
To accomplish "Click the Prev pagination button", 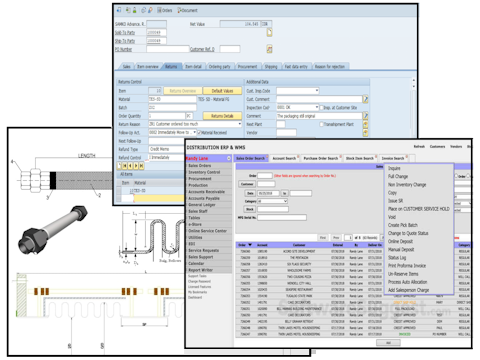I will click(x=336, y=238).
